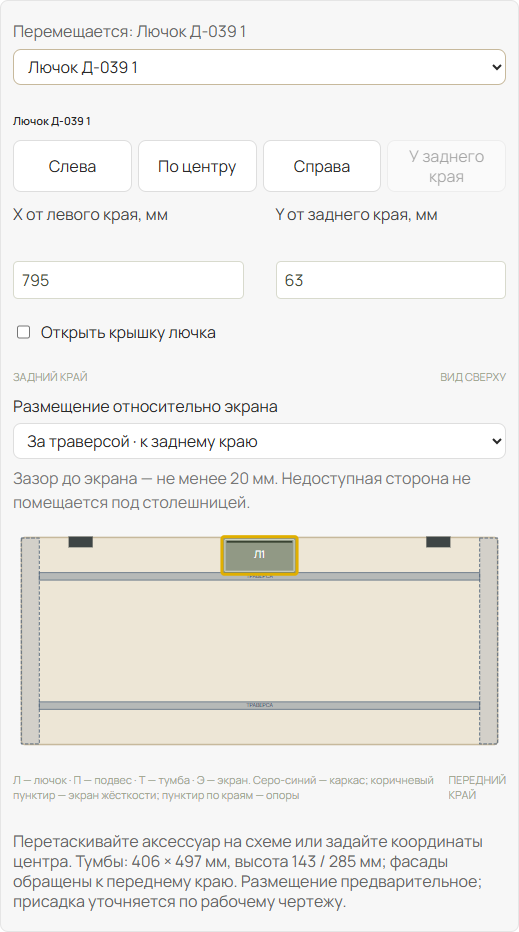519x932 pixels.
Task: Click the Справа position button
Action: [322, 166]
